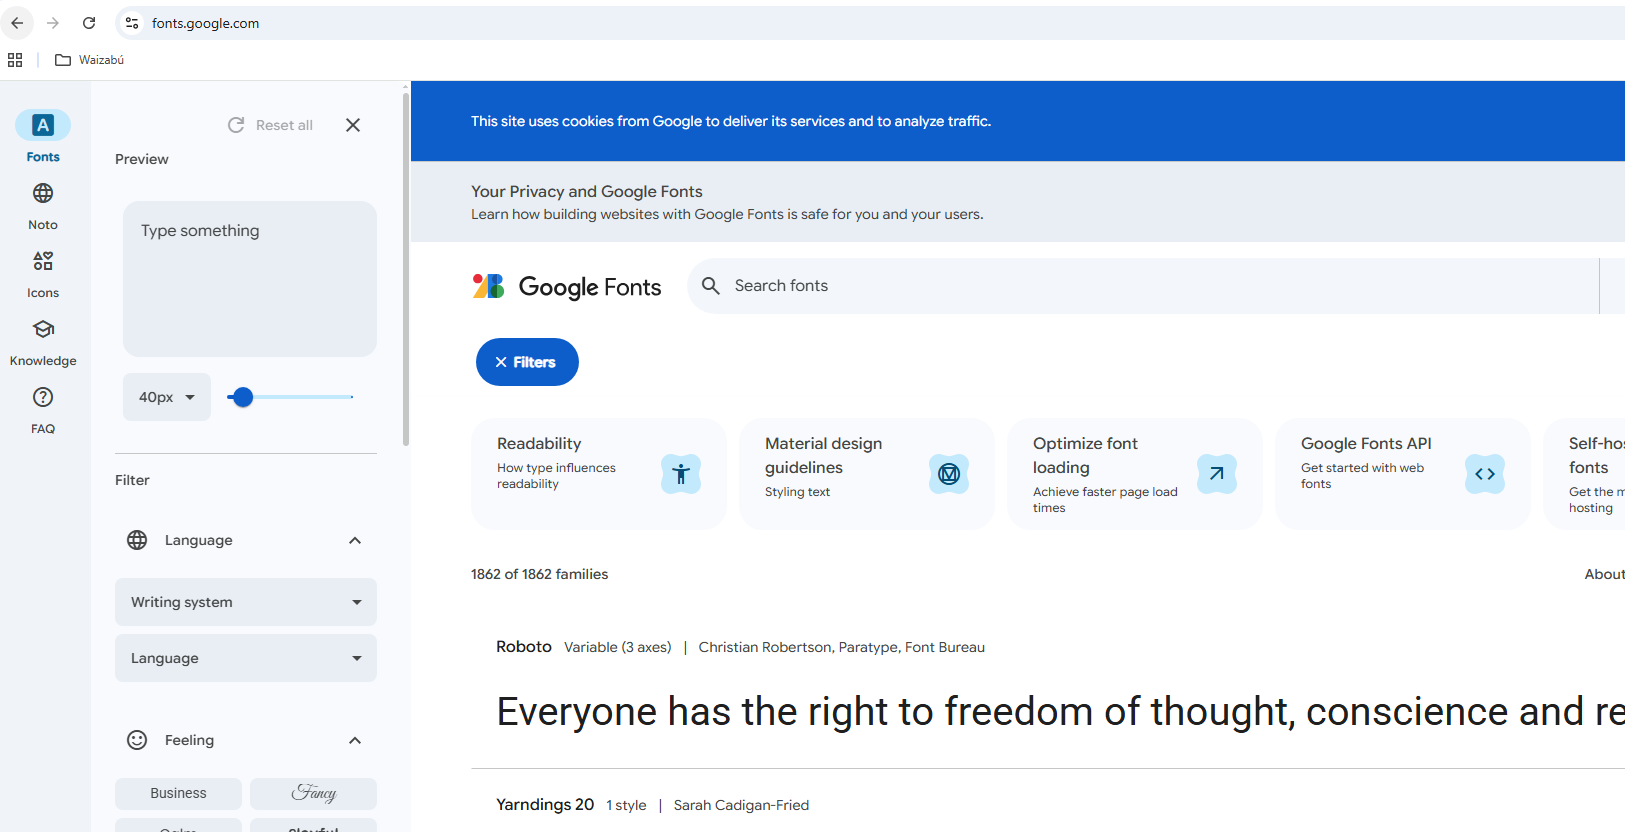The width and height of the screenshot is (1625, 832).
Task: Click Reset all filters button
Action: coord(271,125)
